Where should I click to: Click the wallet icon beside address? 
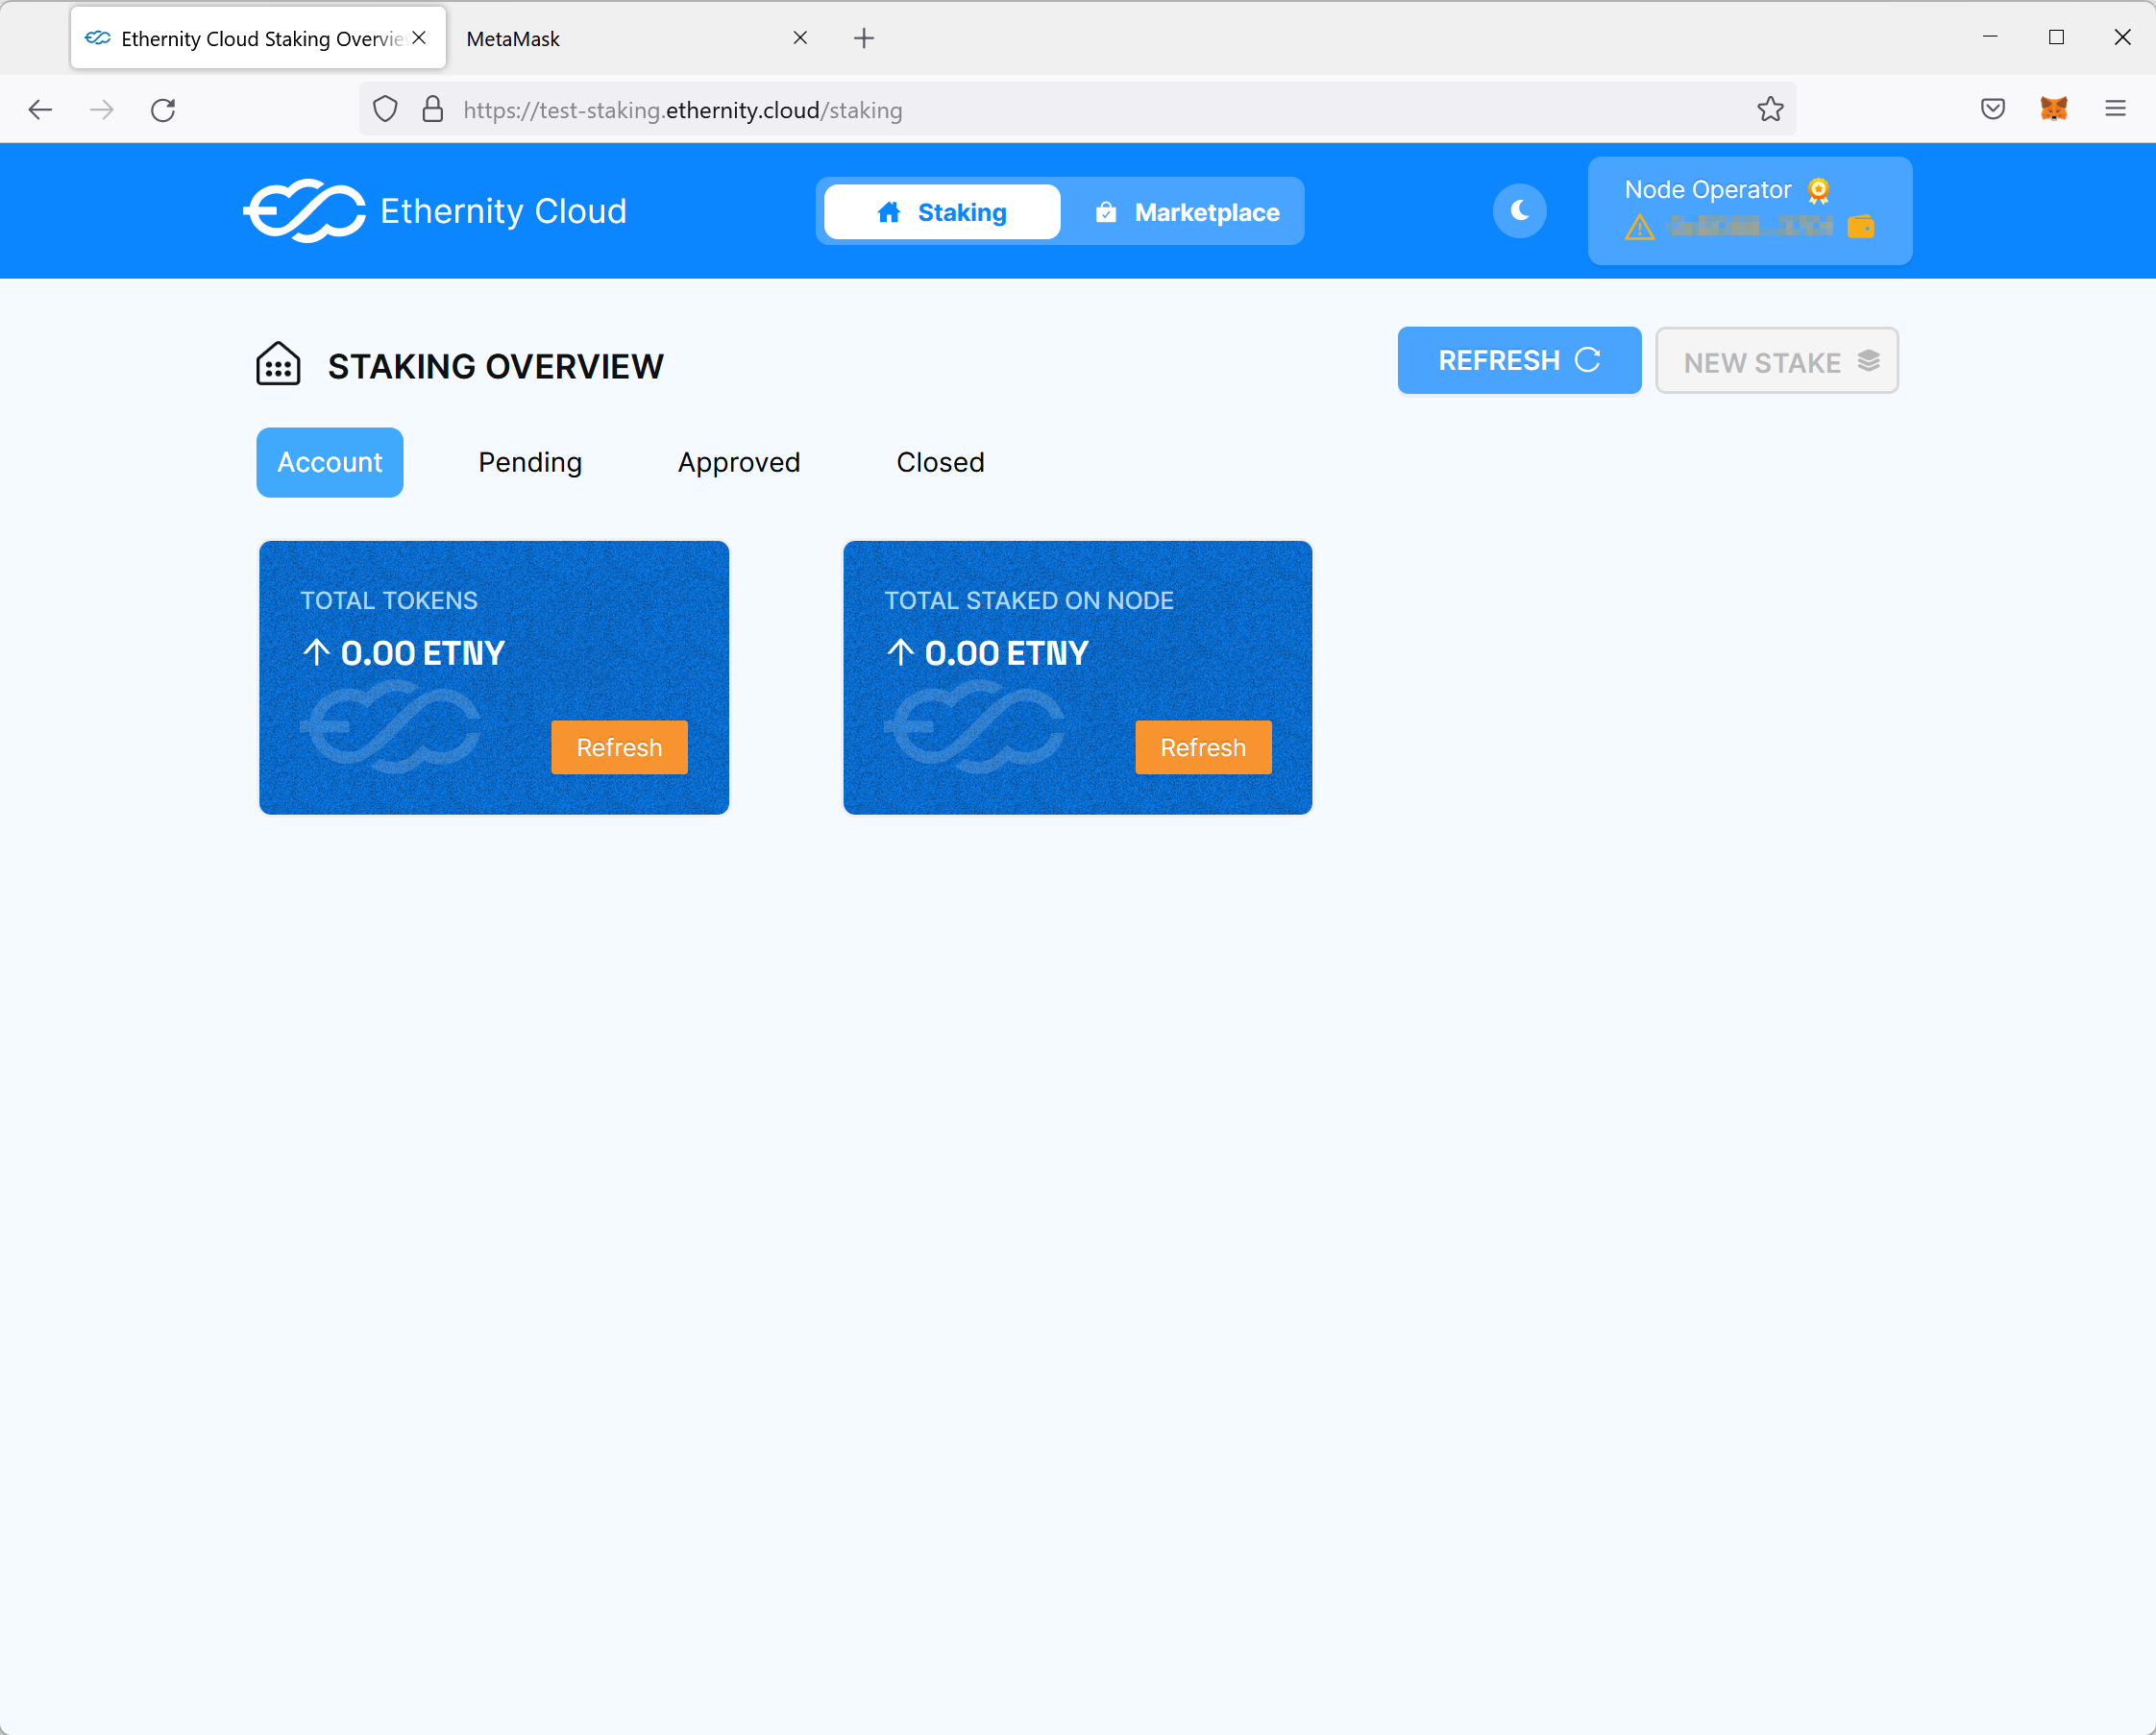[x=1860, y=227]
